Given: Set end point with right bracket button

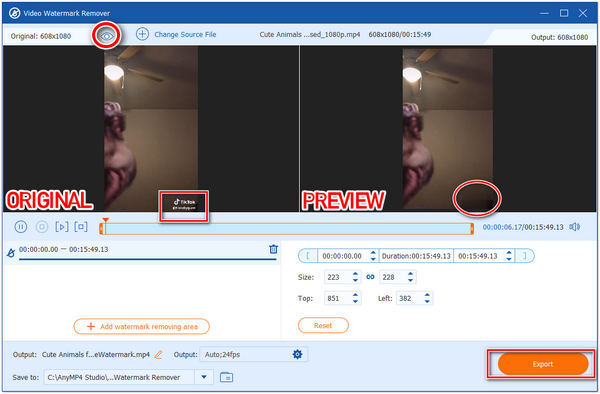Looking at the screenshot, I should tap(525, 256).
